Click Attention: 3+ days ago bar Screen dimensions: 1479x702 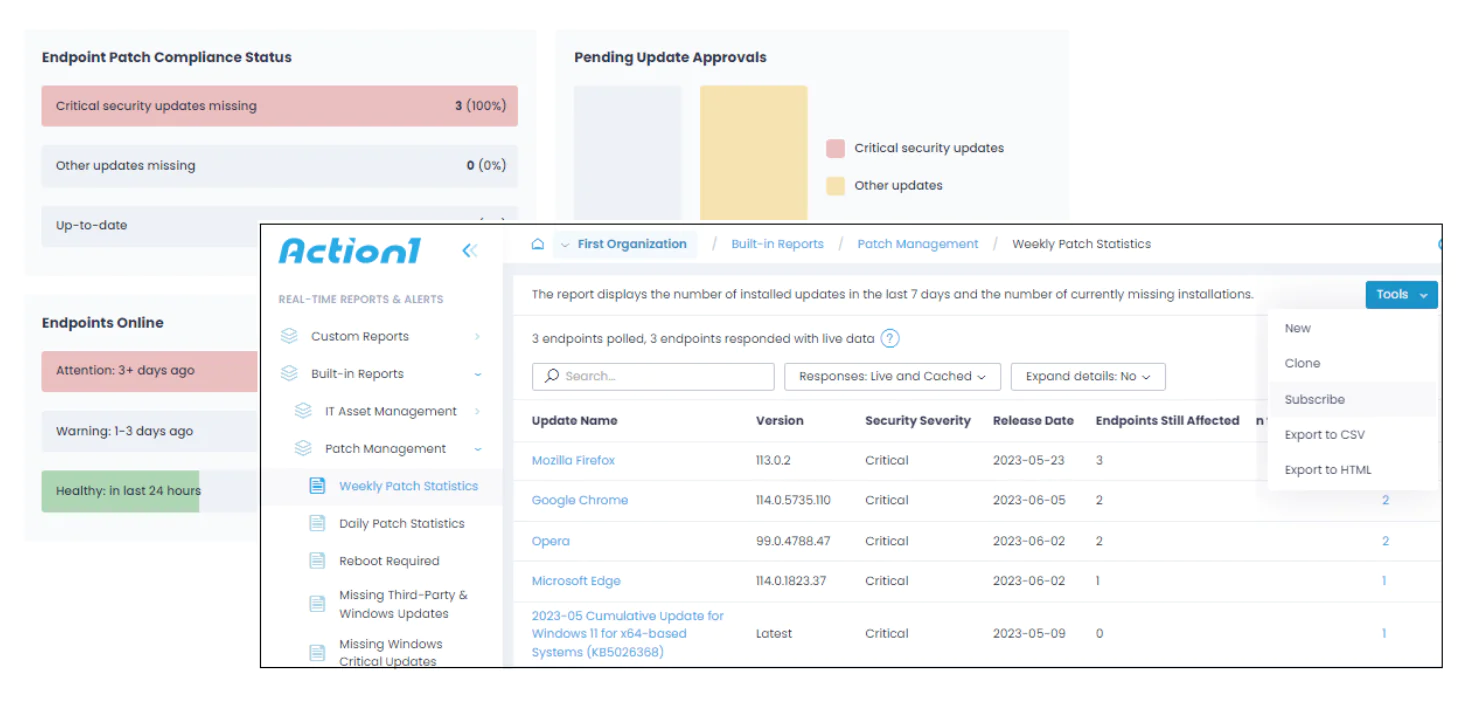(x=150, y=371)
